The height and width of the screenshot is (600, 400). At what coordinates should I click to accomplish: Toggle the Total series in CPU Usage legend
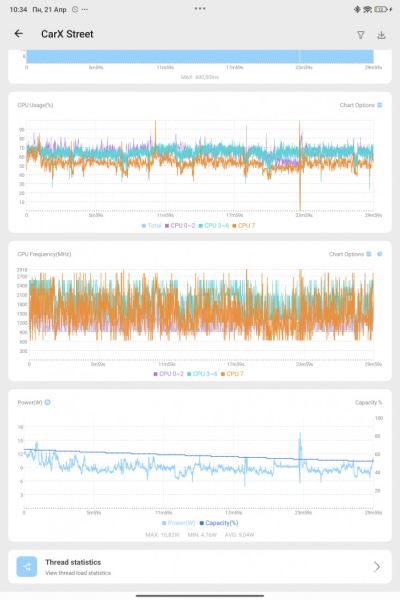152,225
